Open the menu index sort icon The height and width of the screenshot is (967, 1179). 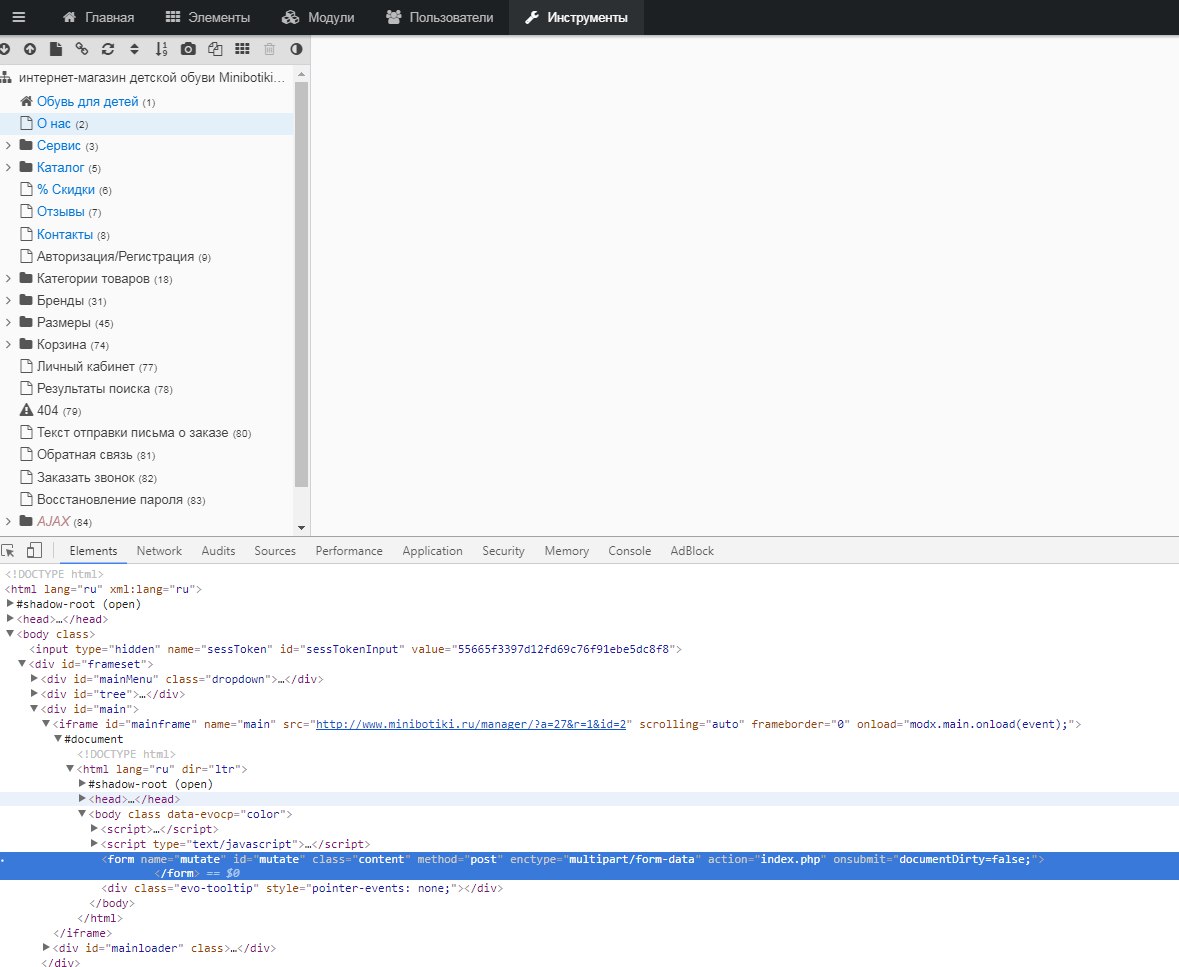tap(161, 49)
